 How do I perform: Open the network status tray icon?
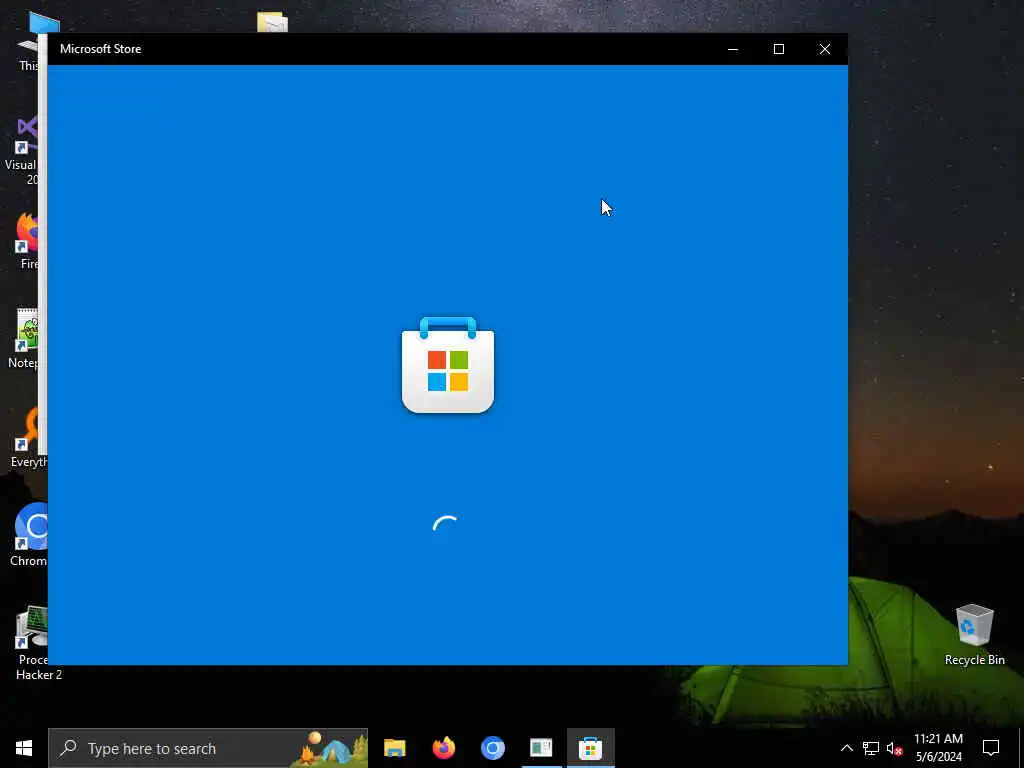(871, 748)
